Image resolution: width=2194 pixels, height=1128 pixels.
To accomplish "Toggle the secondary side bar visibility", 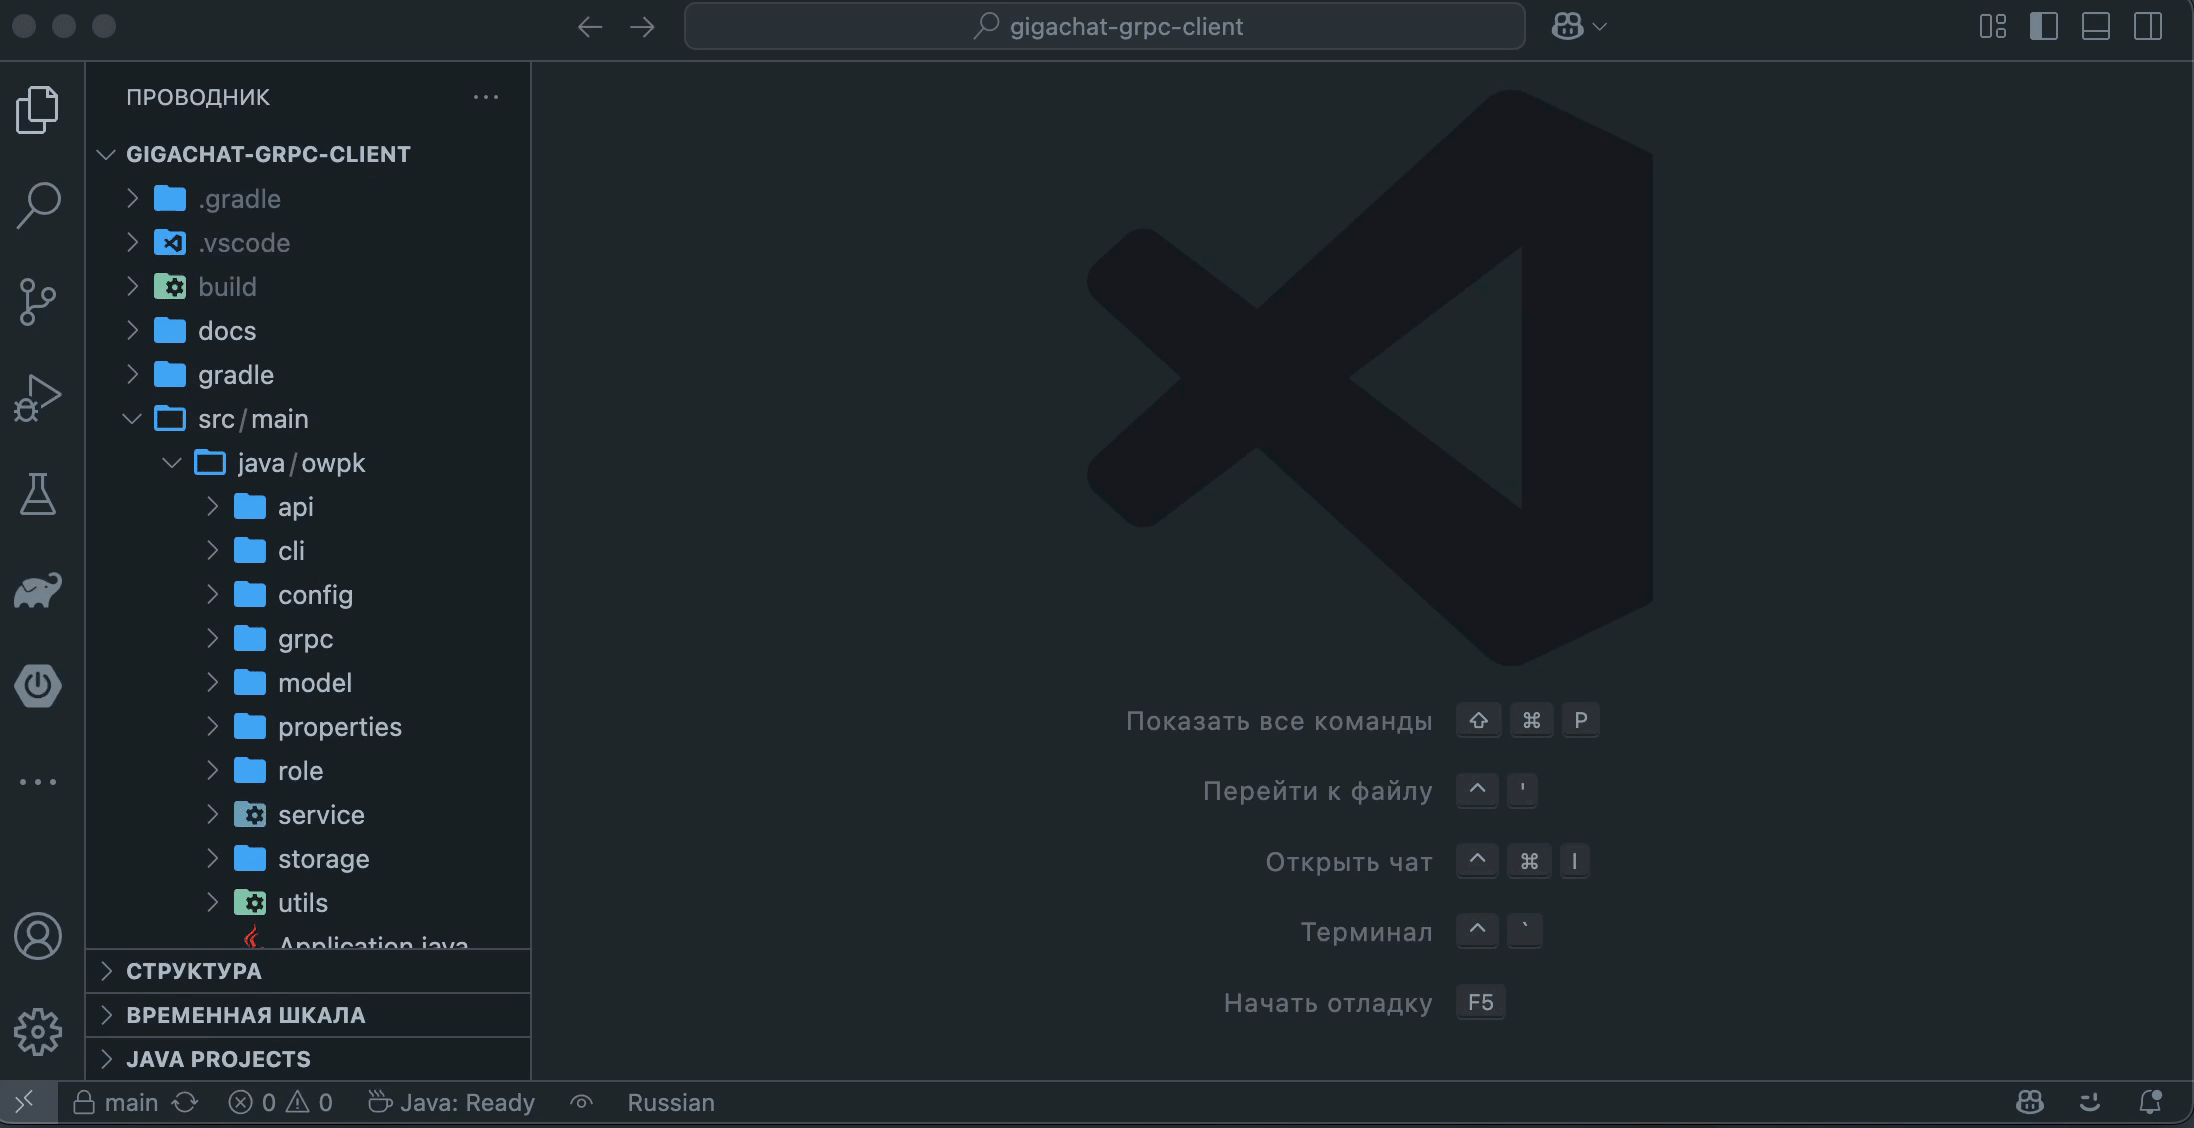I will (2147, 27).
